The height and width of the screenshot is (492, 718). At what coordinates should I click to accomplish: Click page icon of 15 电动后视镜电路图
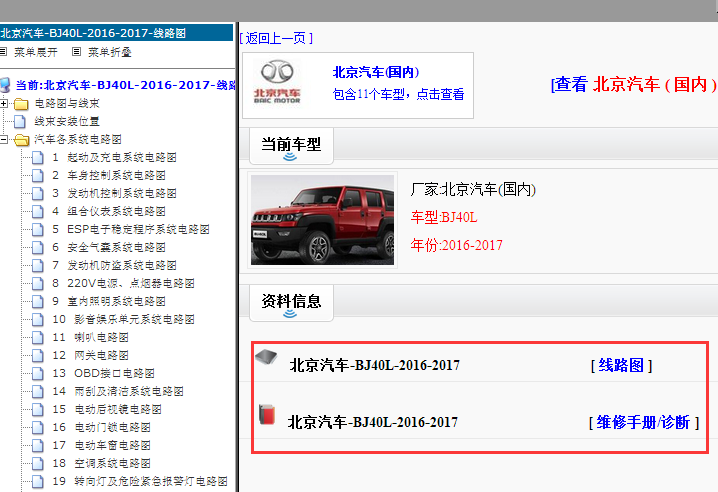(x=38, y=410)
